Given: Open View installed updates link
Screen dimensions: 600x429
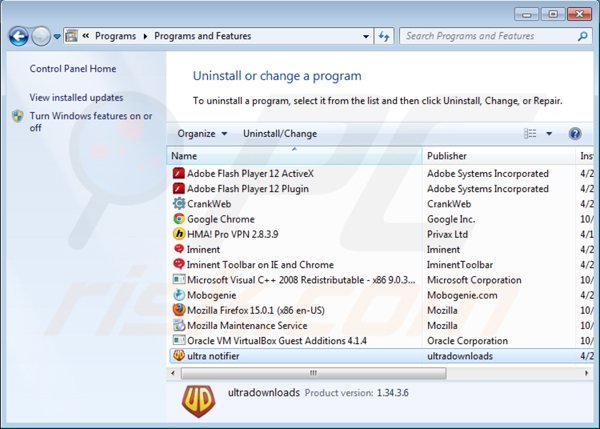Looking at the screenshot, I should click(76, 98).
